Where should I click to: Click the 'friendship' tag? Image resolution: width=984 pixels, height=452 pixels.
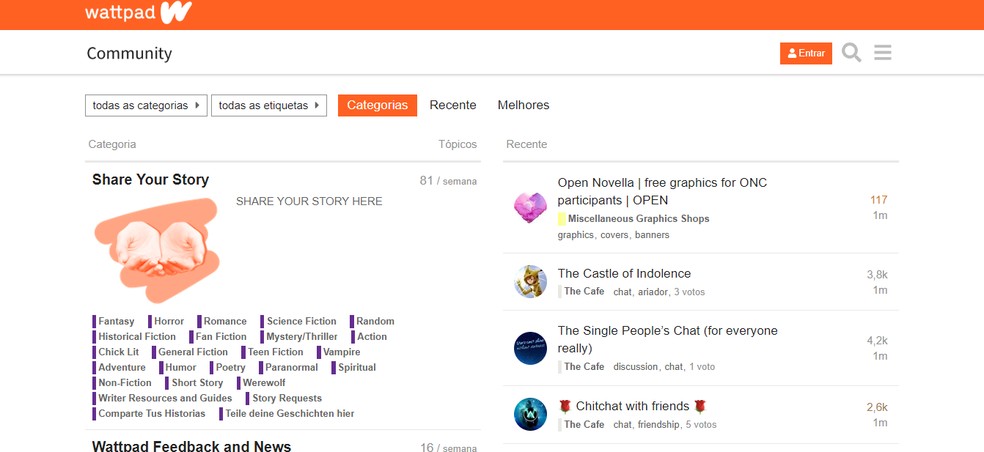[658, 425]
